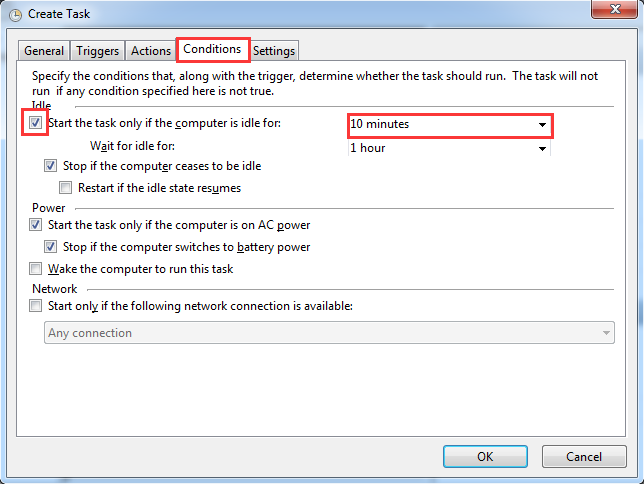644x484 pixels.
Task: Enable Wake the computer to run this task
Action: point(35,269)
